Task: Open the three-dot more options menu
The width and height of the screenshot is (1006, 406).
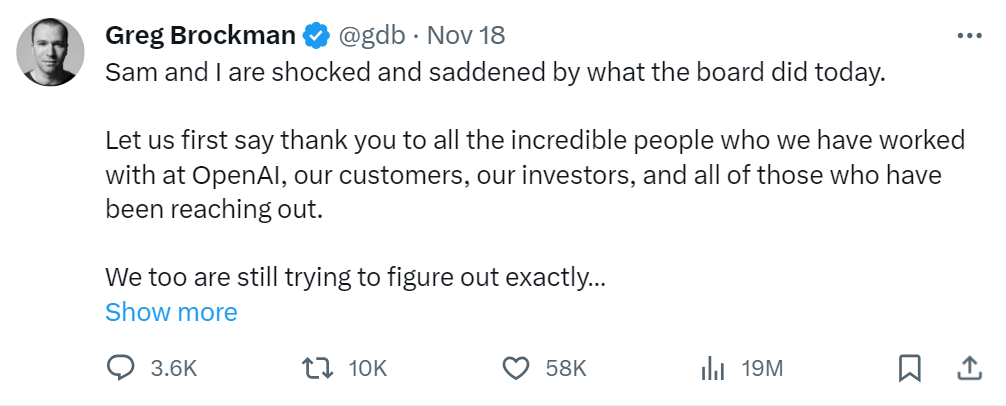Action: (x=969, y=35)
